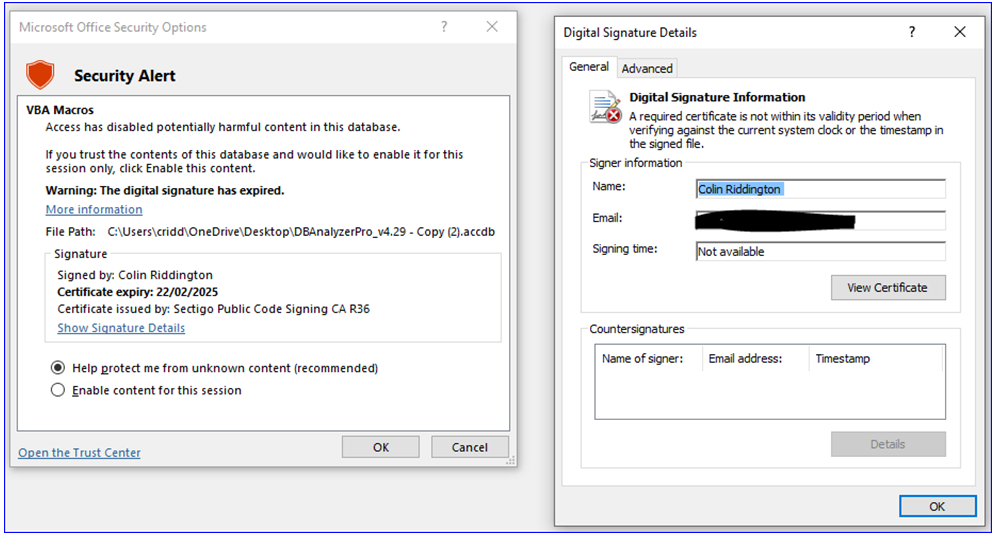The width and height of the screenshot is (996, 538).
Task: Click the Name field showing Colin Riddington
Action: click(x=820, y=189)
